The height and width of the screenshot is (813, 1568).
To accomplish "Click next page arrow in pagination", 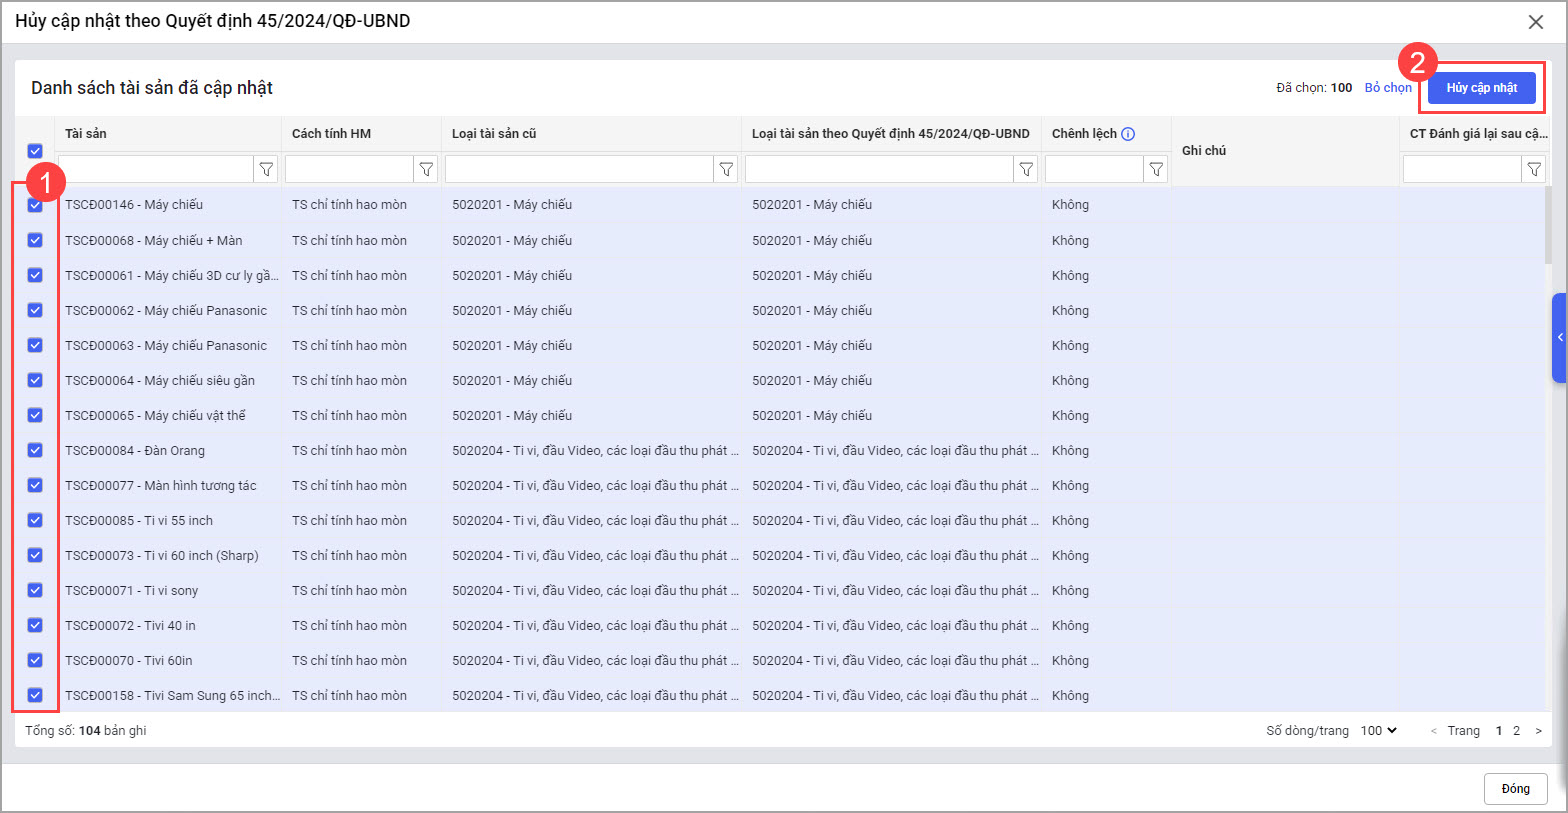I will (x=1538, y=731).
